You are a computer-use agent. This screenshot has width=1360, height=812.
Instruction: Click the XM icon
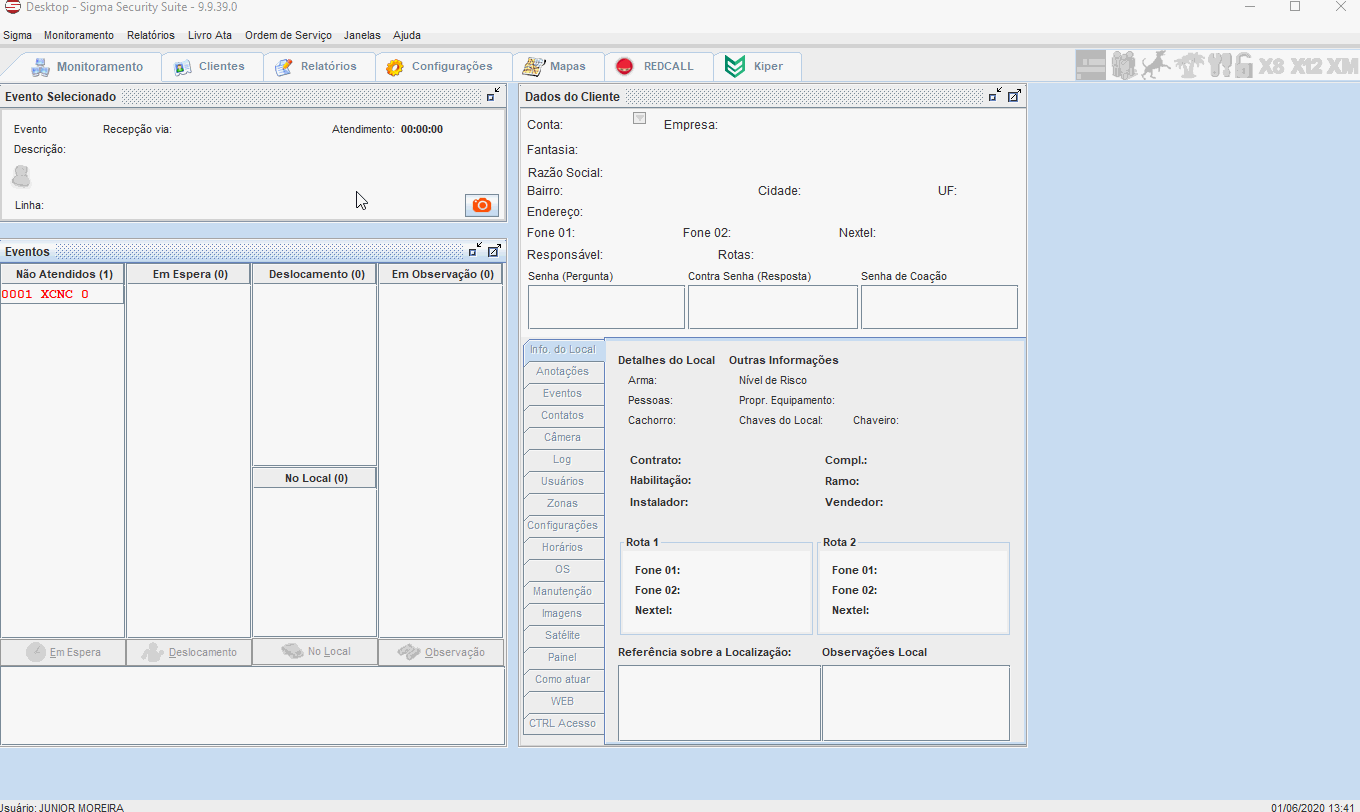1343,67
